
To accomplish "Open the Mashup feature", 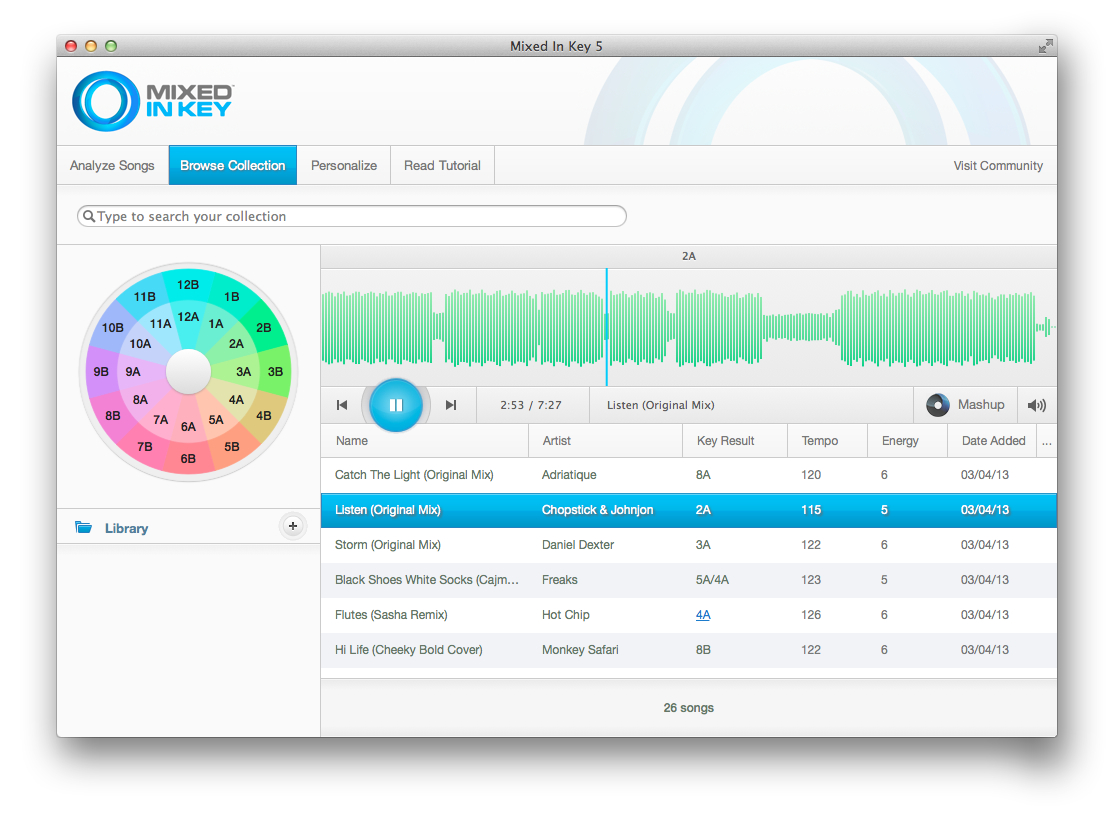I will point(966,405).
